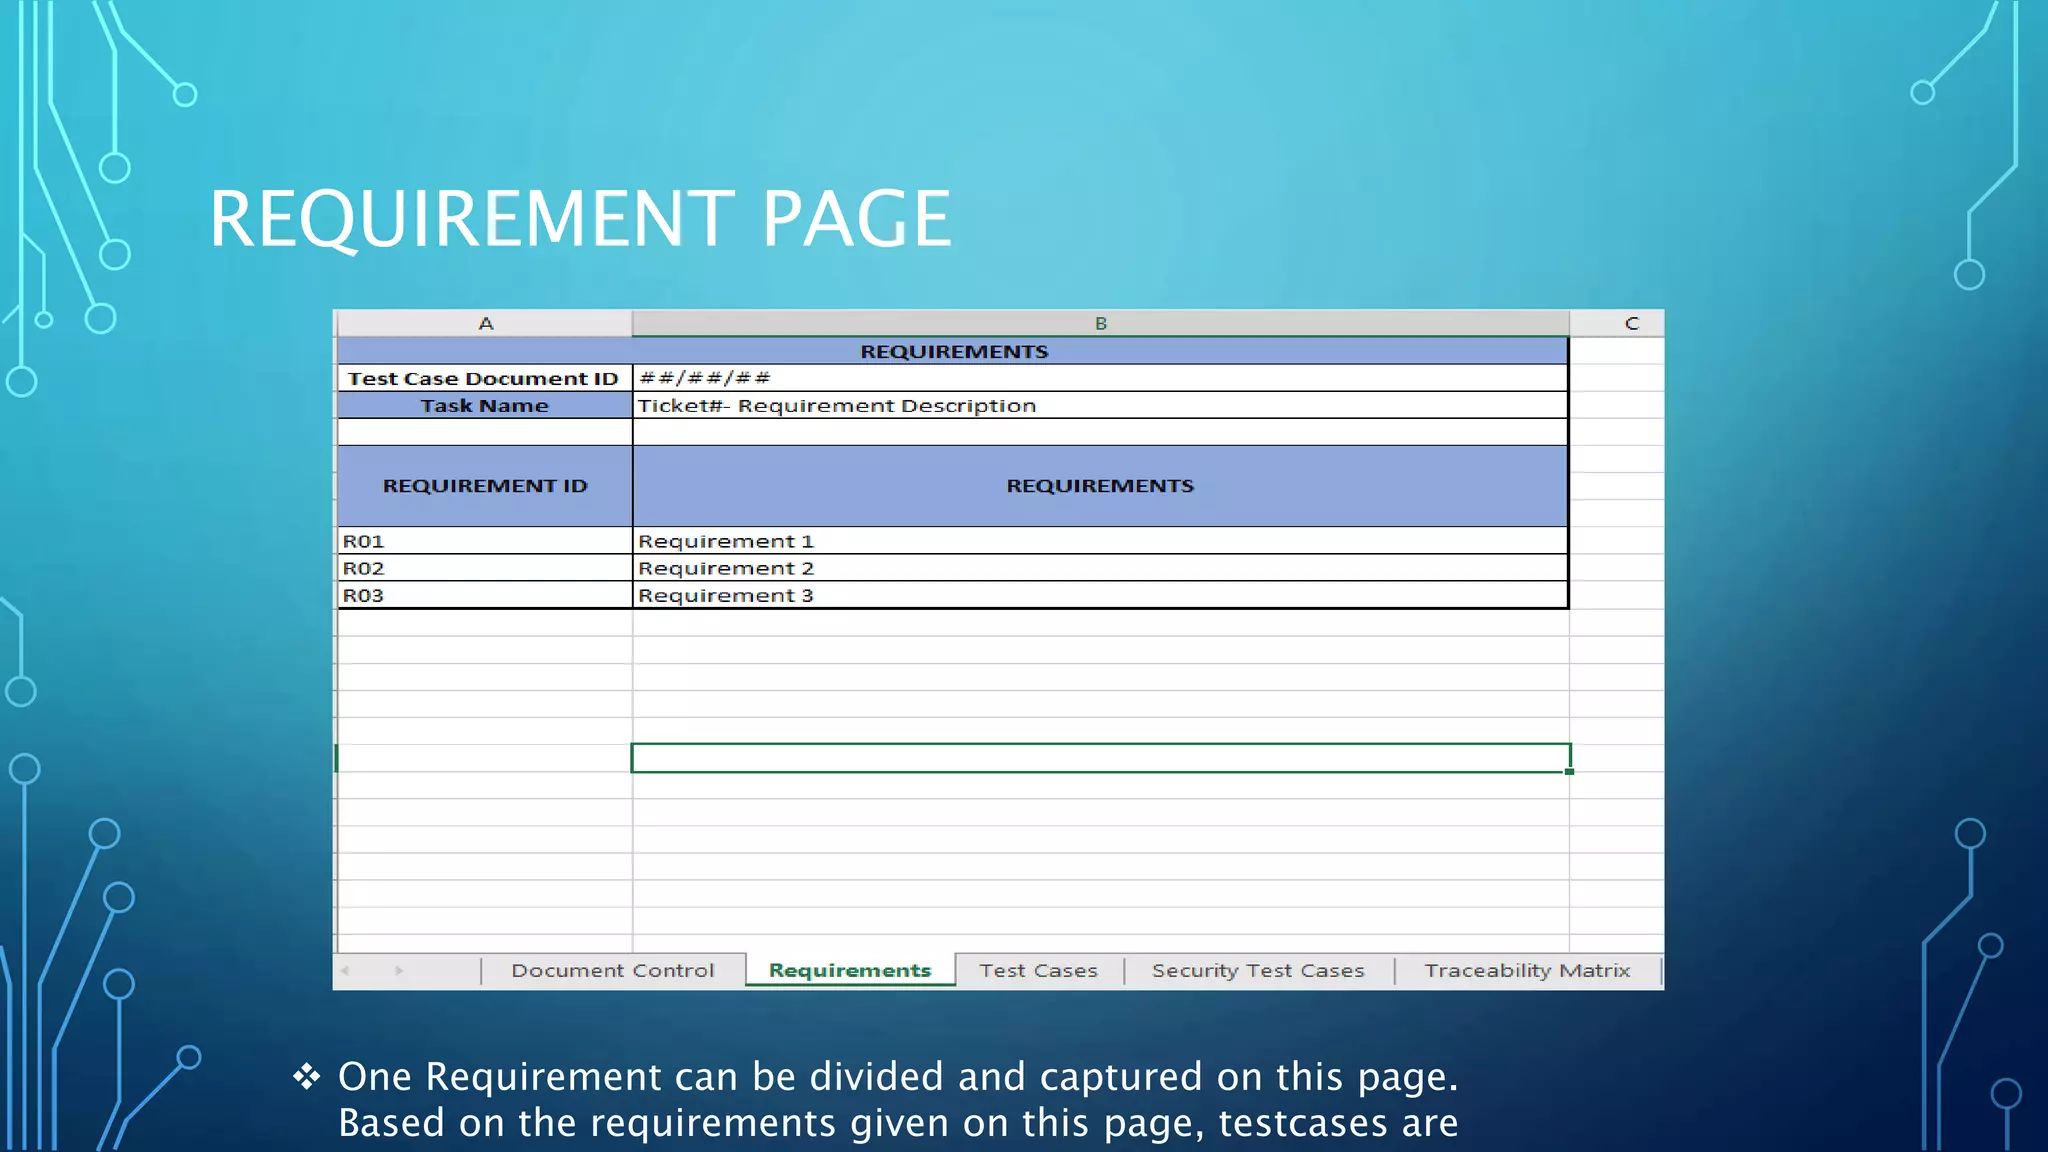Select the Requirement 1 cell
This screenshot has height=1152, width=2048.
point(1100,541)
